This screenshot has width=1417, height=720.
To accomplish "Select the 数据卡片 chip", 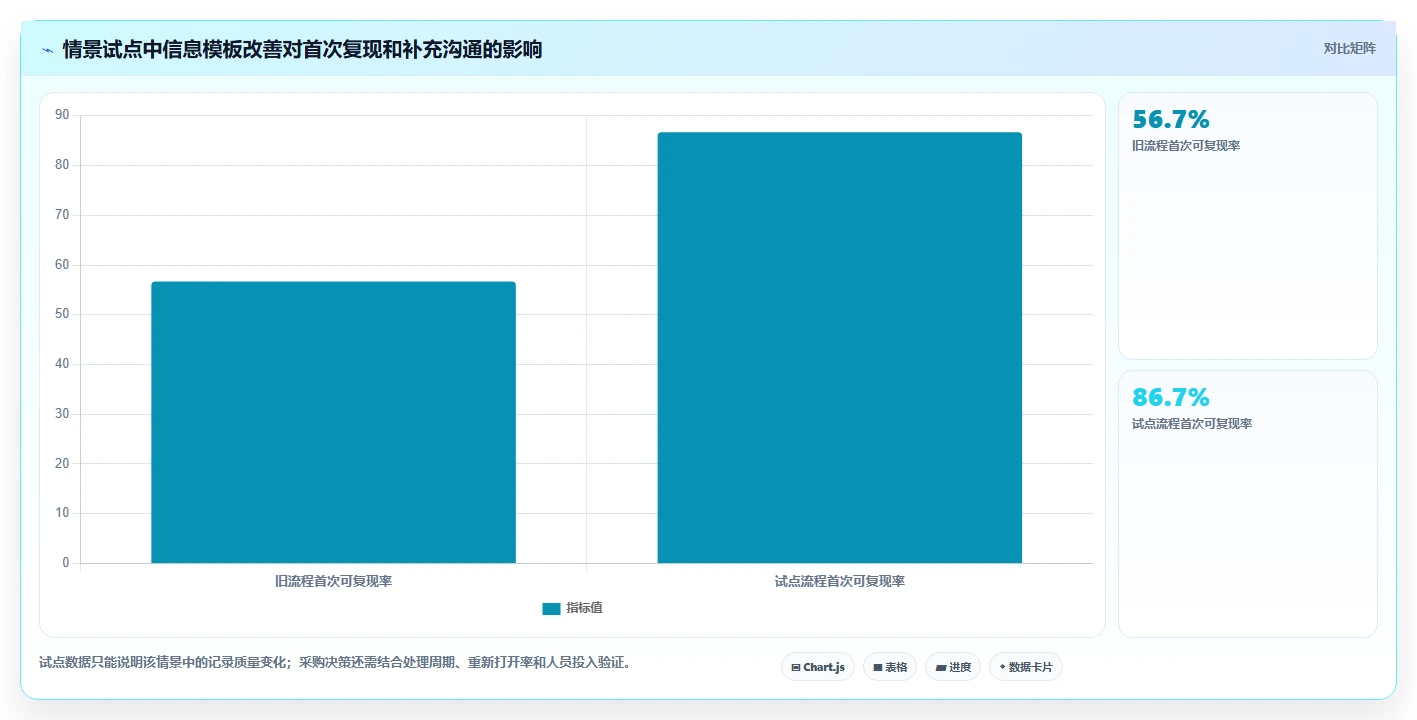I will [1026, 667].
